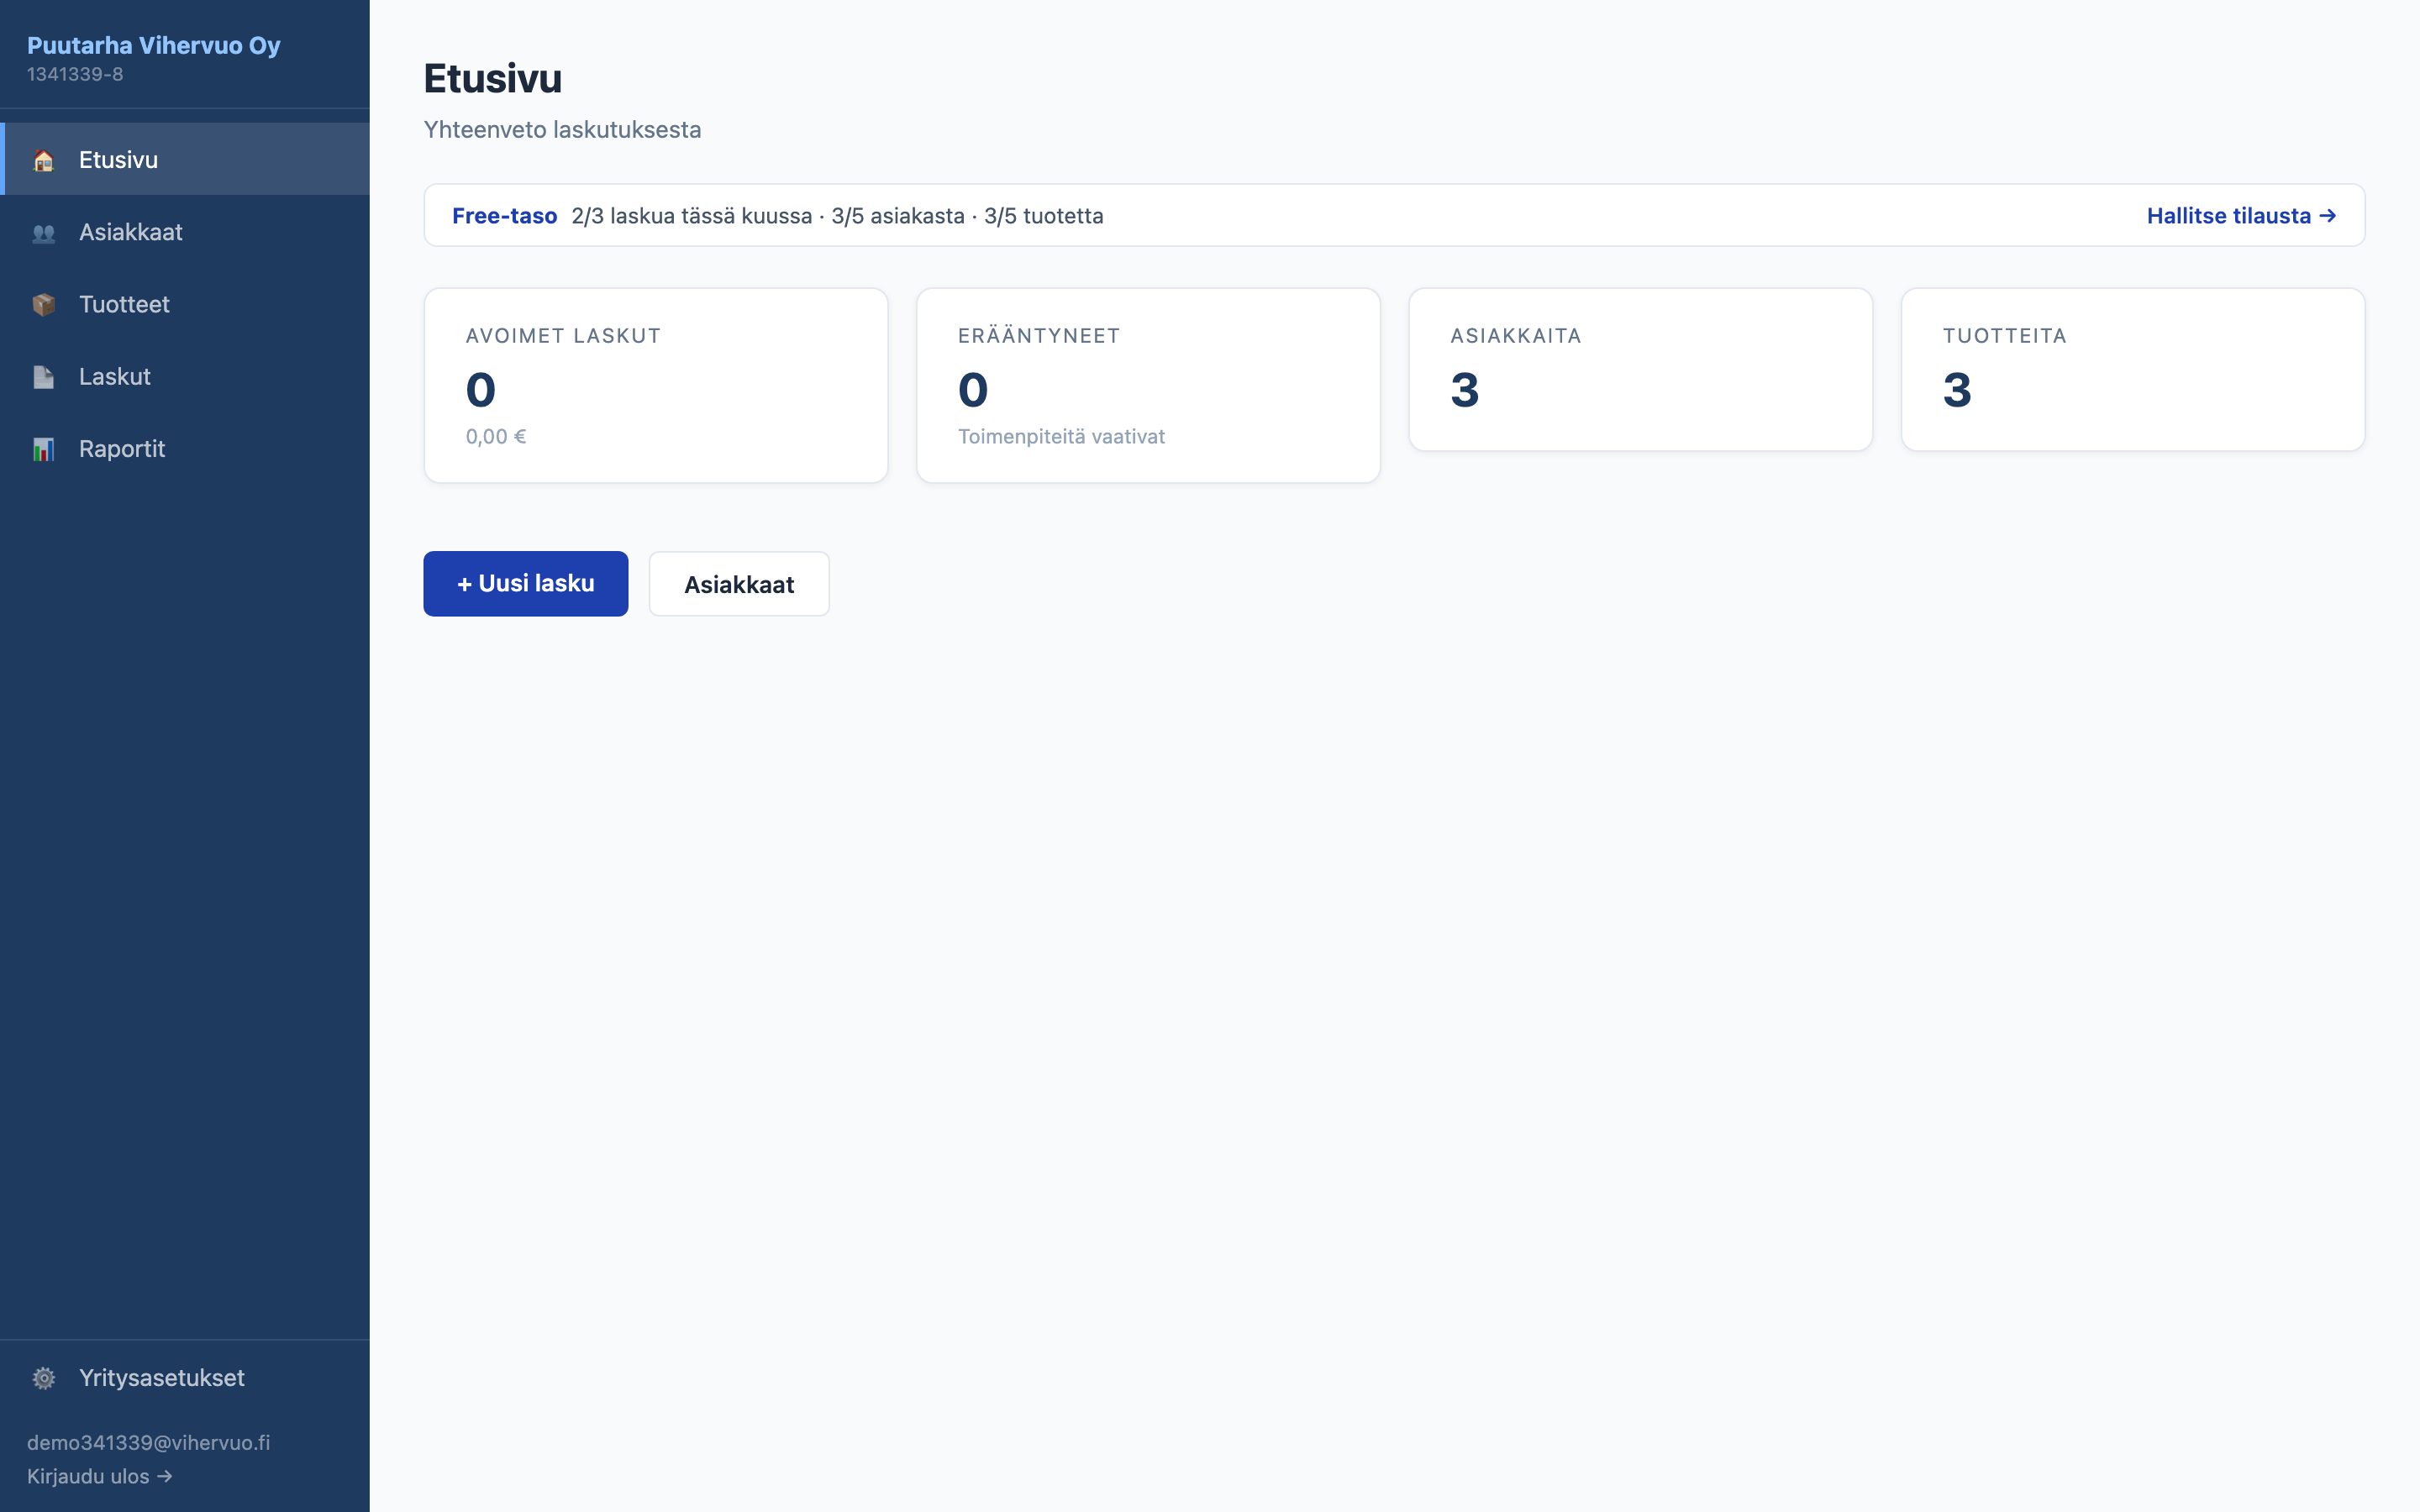2420x1512 pixels.
Task: Click the package box icon for Tuotteet
Action: (x=43, y=305)
